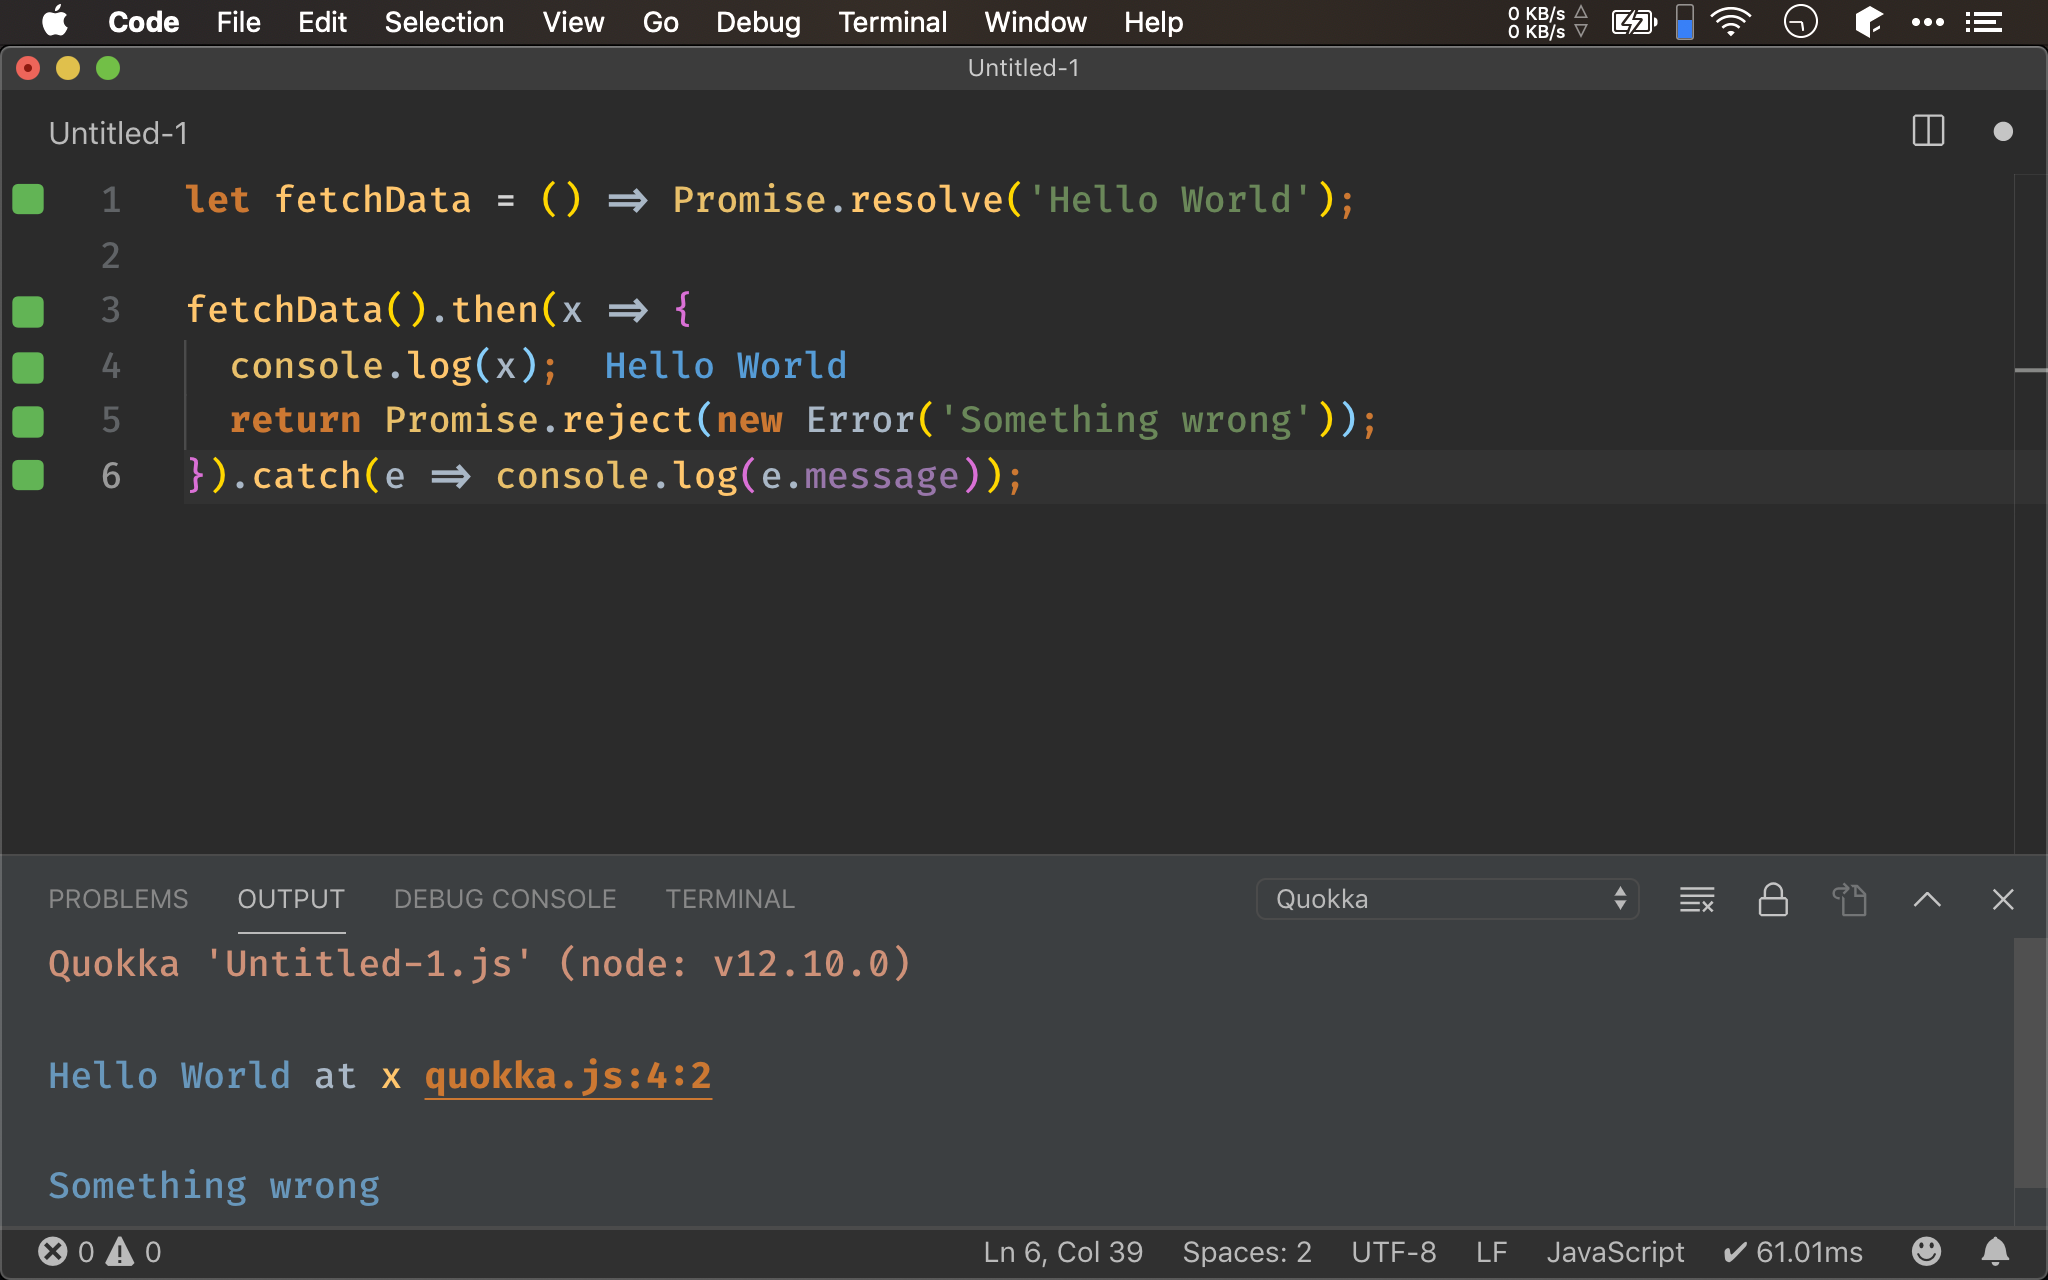Switch to the TERMINAL tab
The width and height of the screenshot is (2048, 1280).
[730, 899]
